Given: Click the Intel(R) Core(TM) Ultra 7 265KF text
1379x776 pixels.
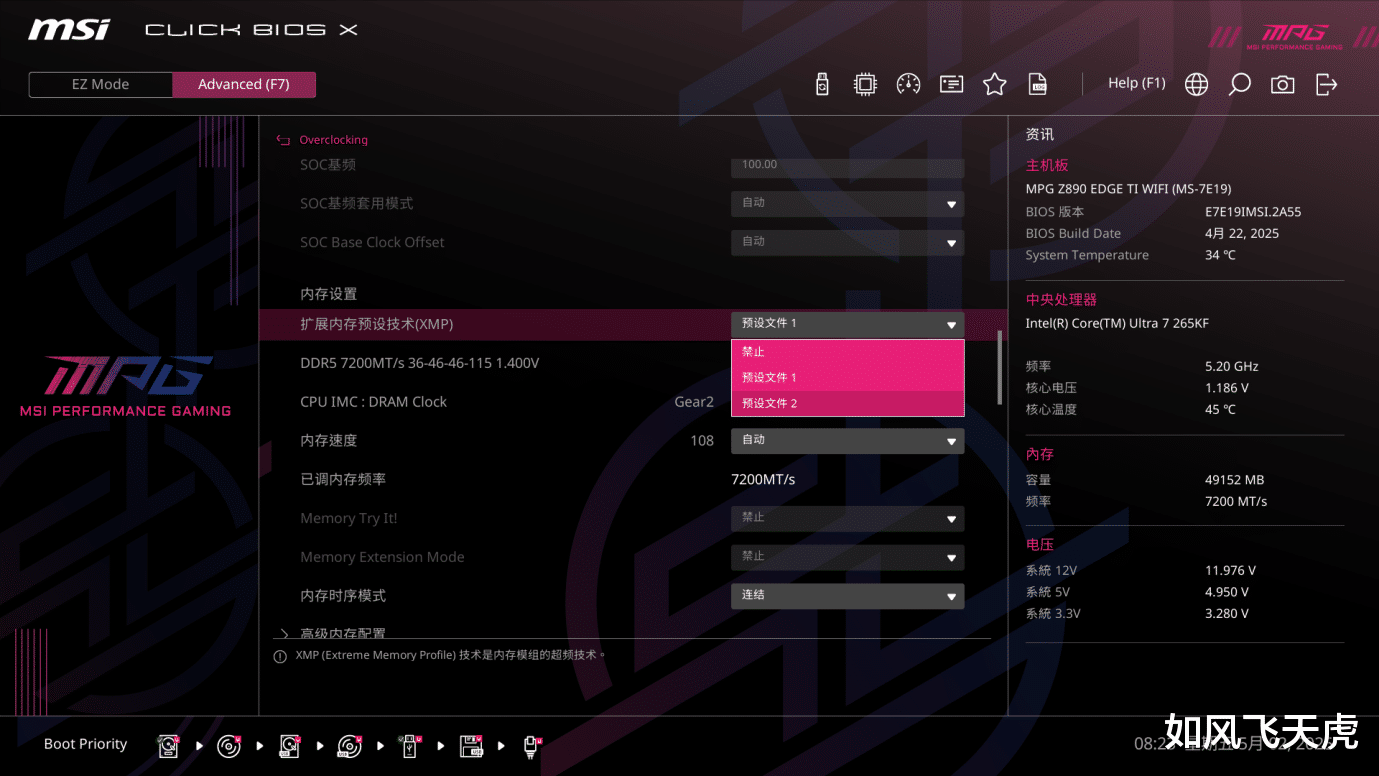Looking at the screenshot, I should 1117,324.
